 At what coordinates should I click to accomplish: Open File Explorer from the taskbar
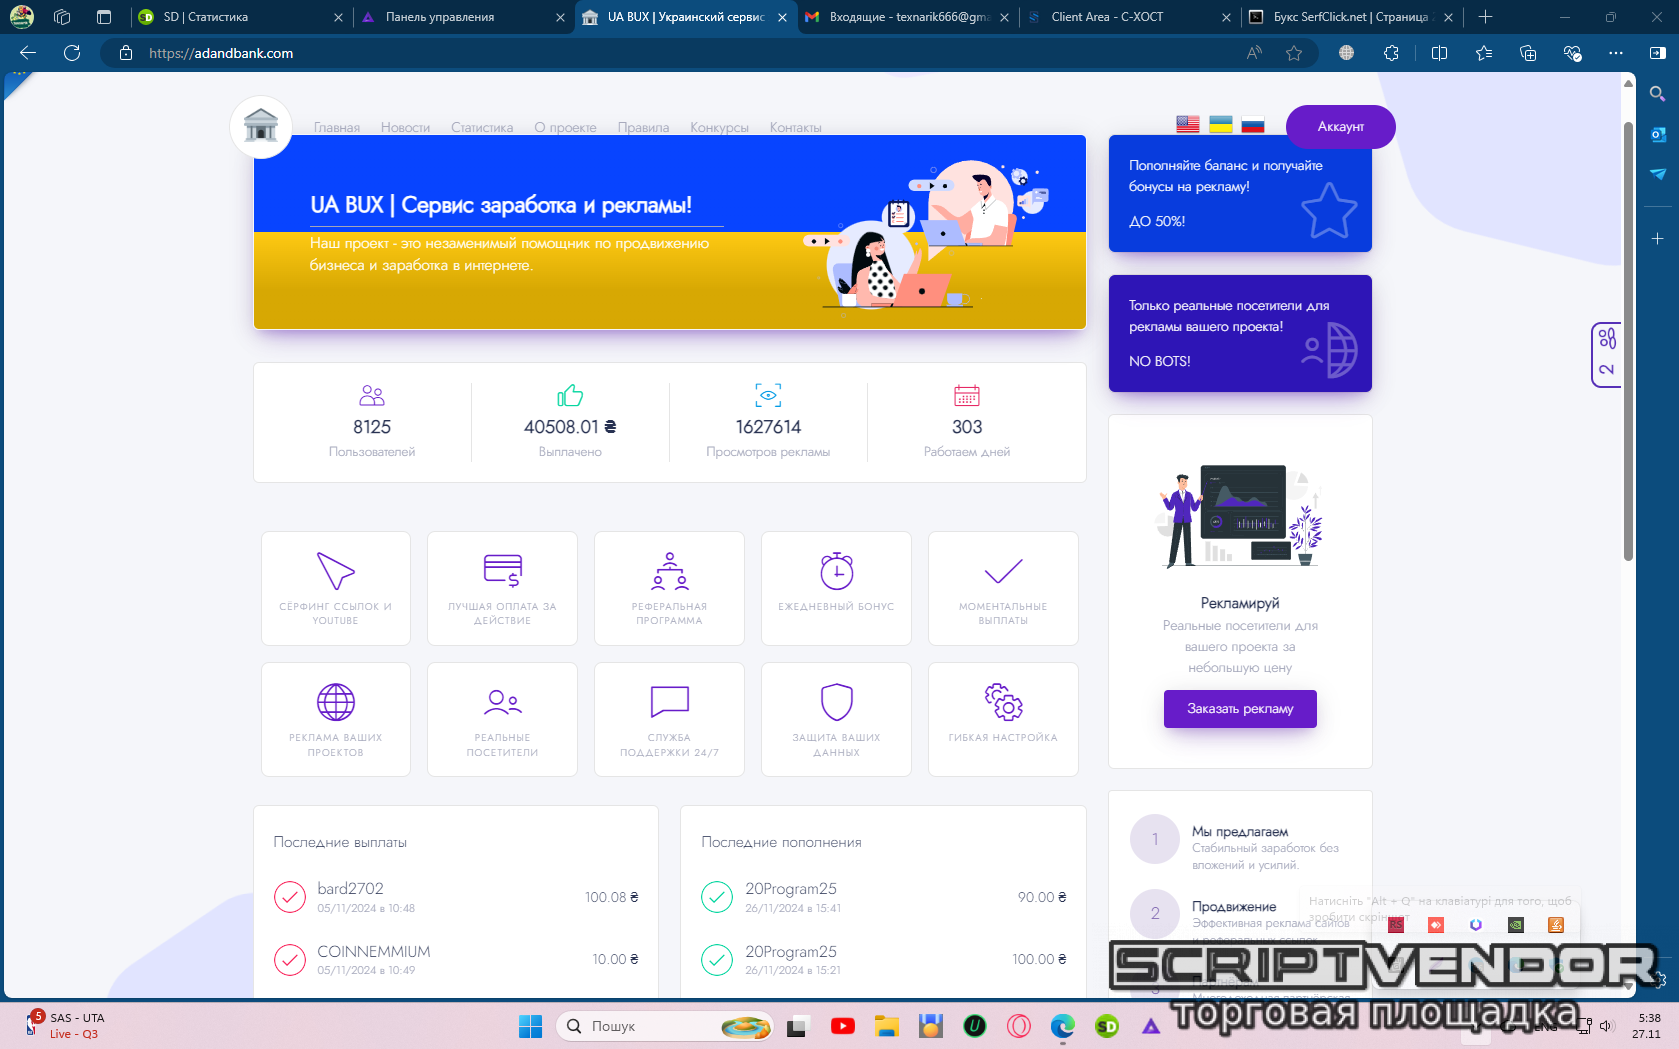pyautogui.click(x=887, y=1026)
